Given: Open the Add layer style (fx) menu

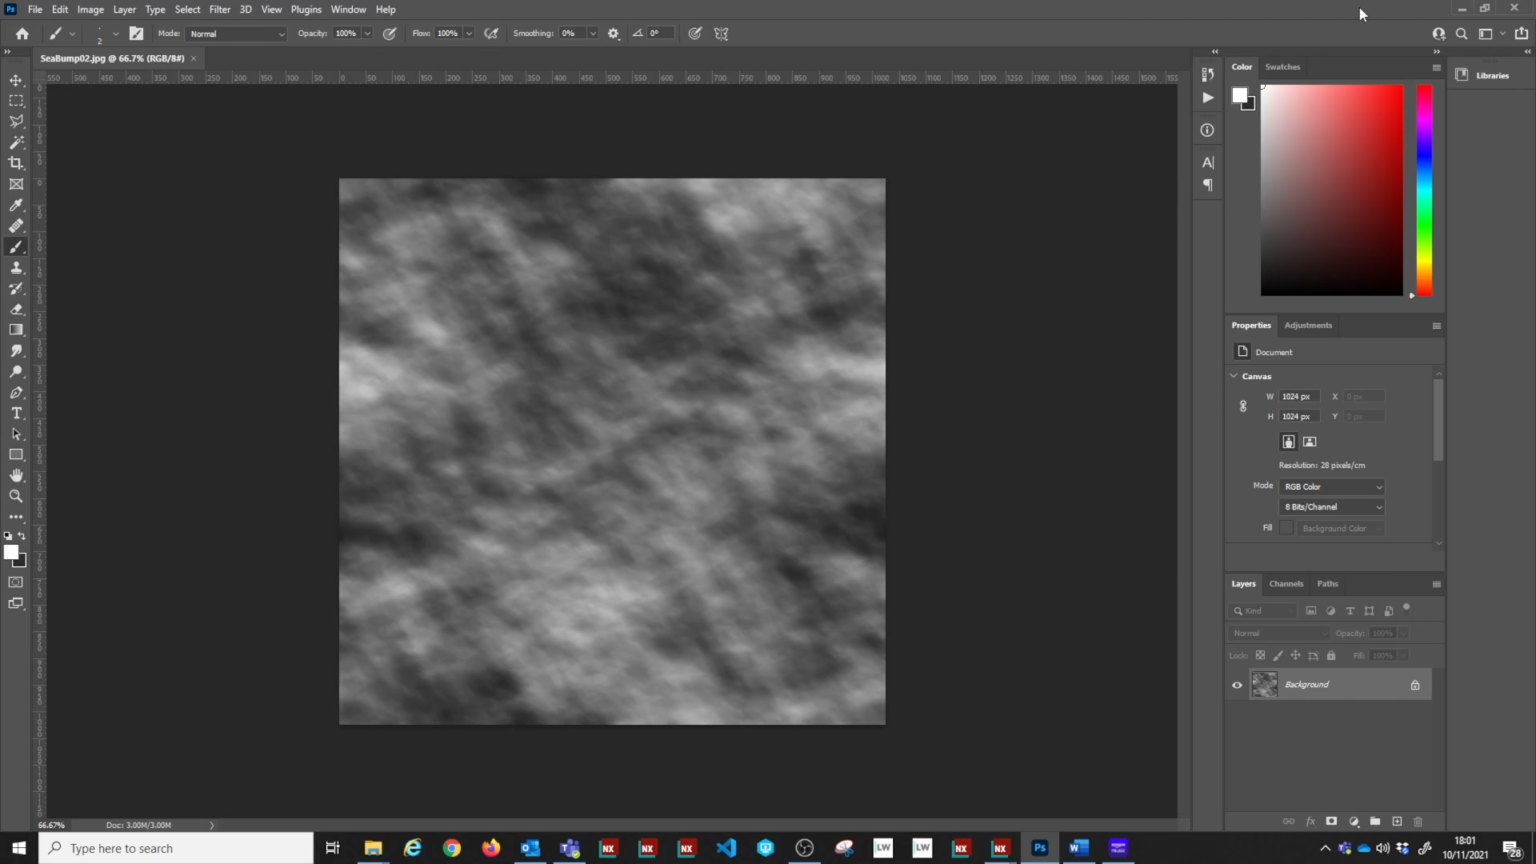Looking at the screenshot, I should pos(1310,821).
